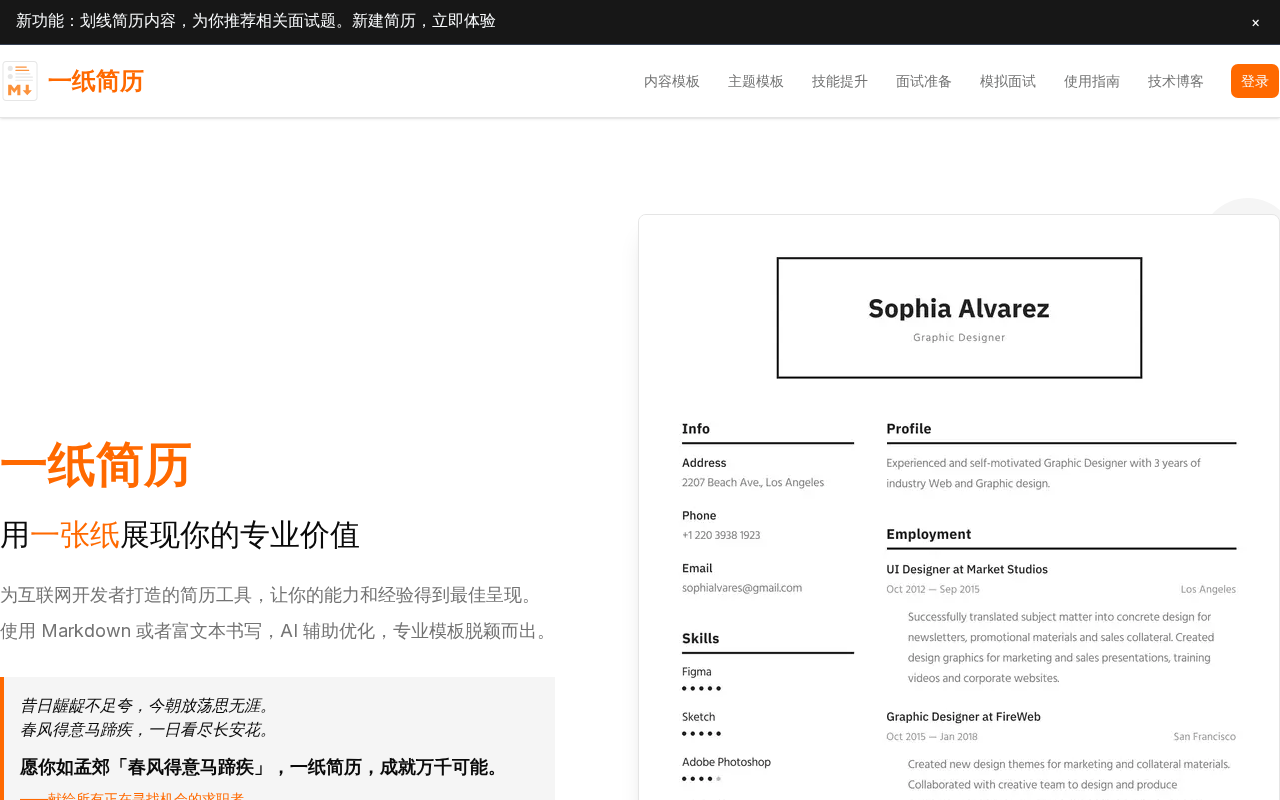Click the Phone label in the Info section

pyautogui.click(x=699, y=516)
